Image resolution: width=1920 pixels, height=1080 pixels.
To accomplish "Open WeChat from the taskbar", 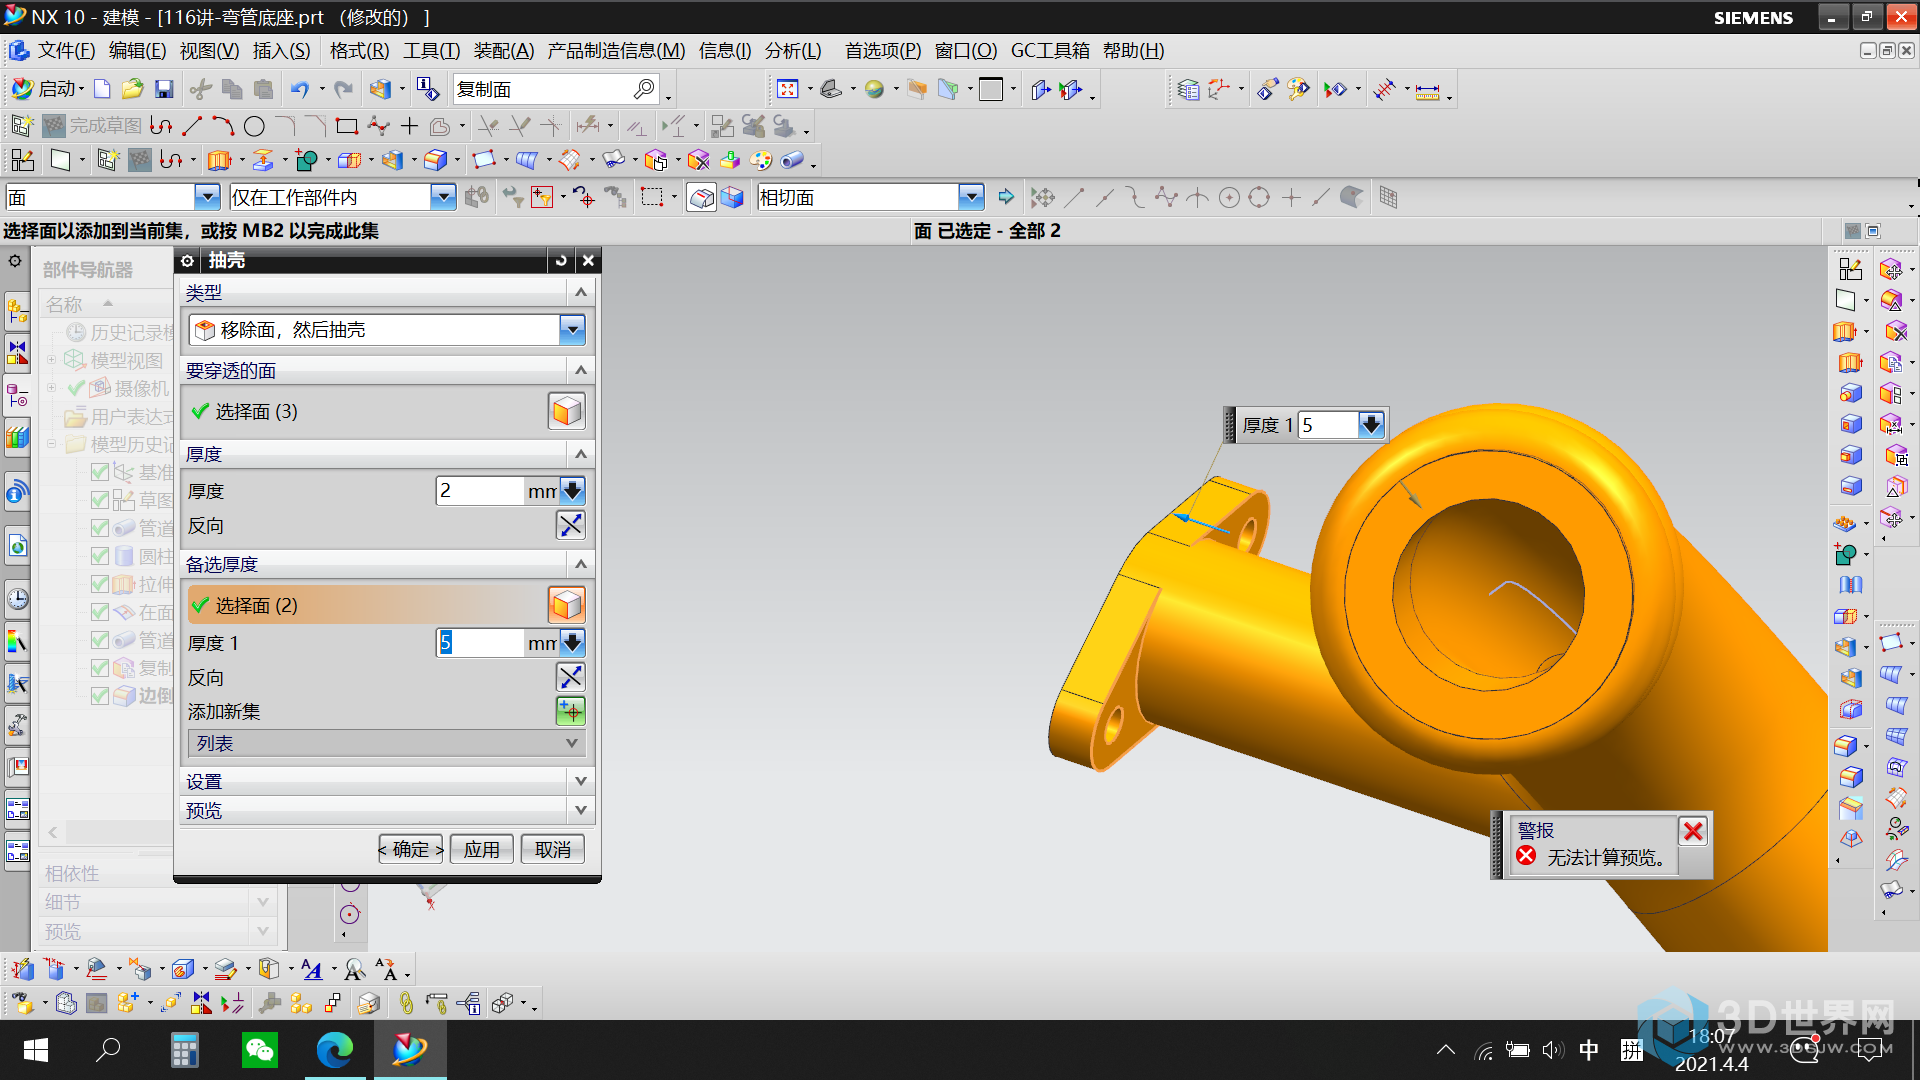I will tap(260, 1050).
